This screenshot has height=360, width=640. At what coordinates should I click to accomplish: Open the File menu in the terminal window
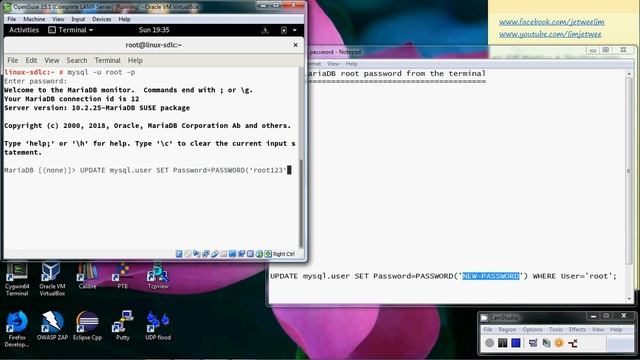13,60
